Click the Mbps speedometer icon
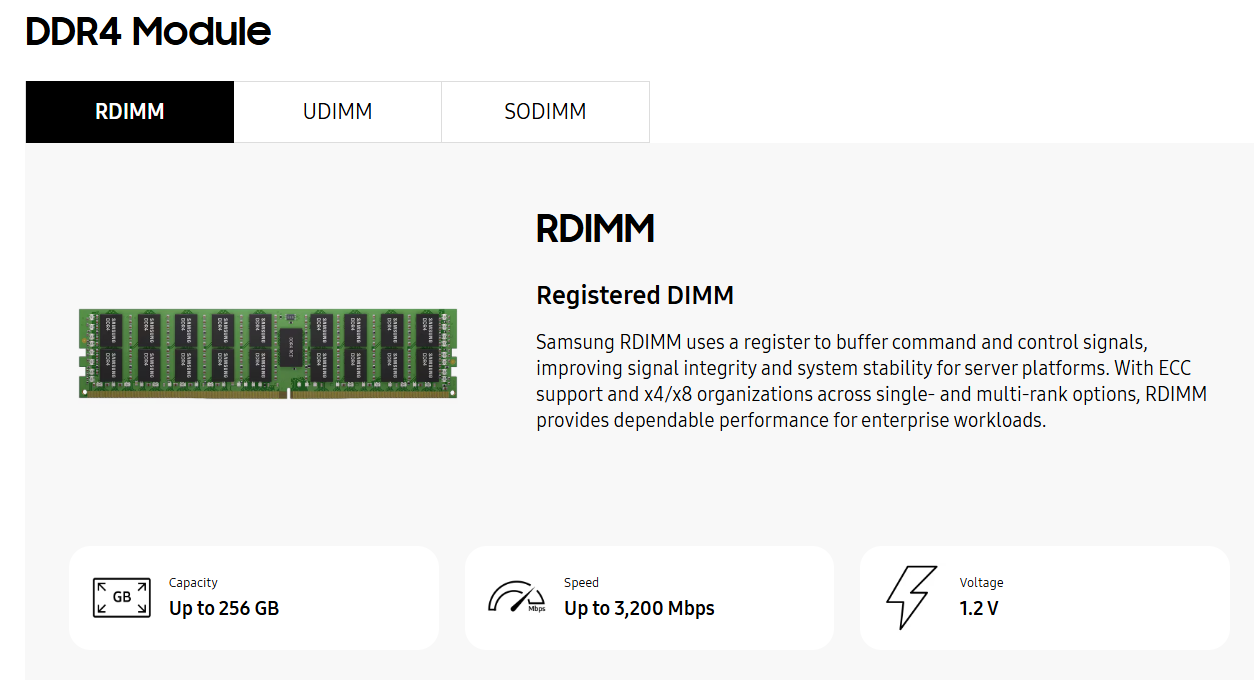This screenshot has width=1254, height=680. tap(517, 597)
